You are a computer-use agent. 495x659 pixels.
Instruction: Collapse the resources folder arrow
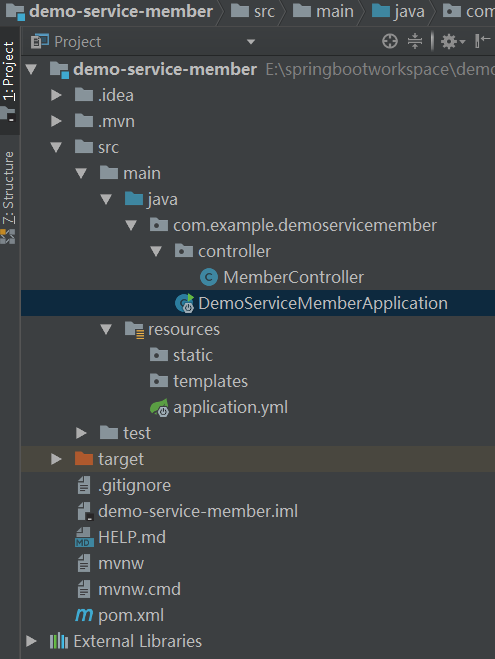coord(106,330)
